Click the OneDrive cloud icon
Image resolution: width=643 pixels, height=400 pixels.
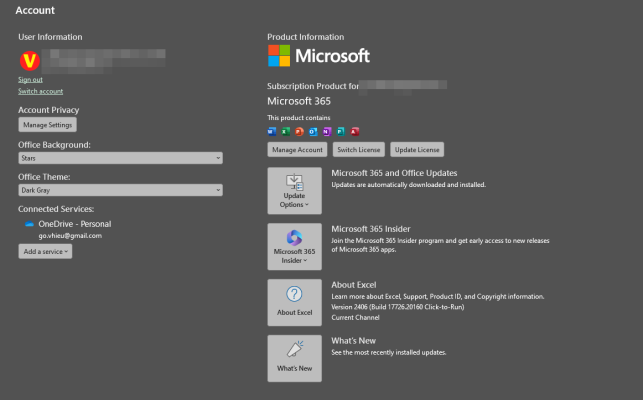29,224
